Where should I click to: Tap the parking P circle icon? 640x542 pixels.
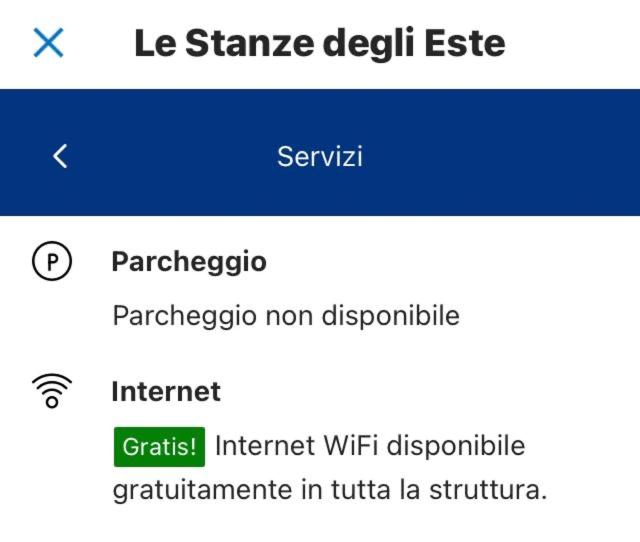pyautogui.click(x=52, y=261)
